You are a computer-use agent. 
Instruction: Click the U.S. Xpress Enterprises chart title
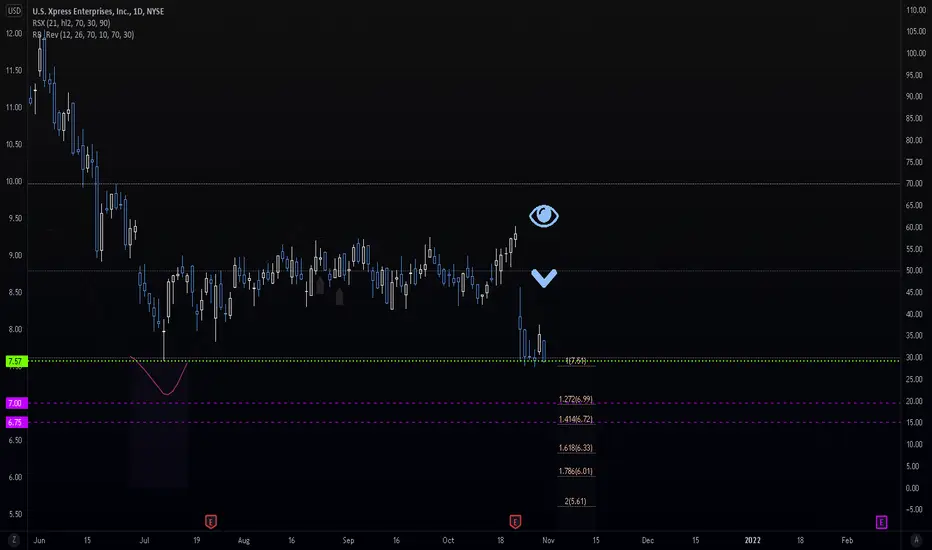[98, 11]
